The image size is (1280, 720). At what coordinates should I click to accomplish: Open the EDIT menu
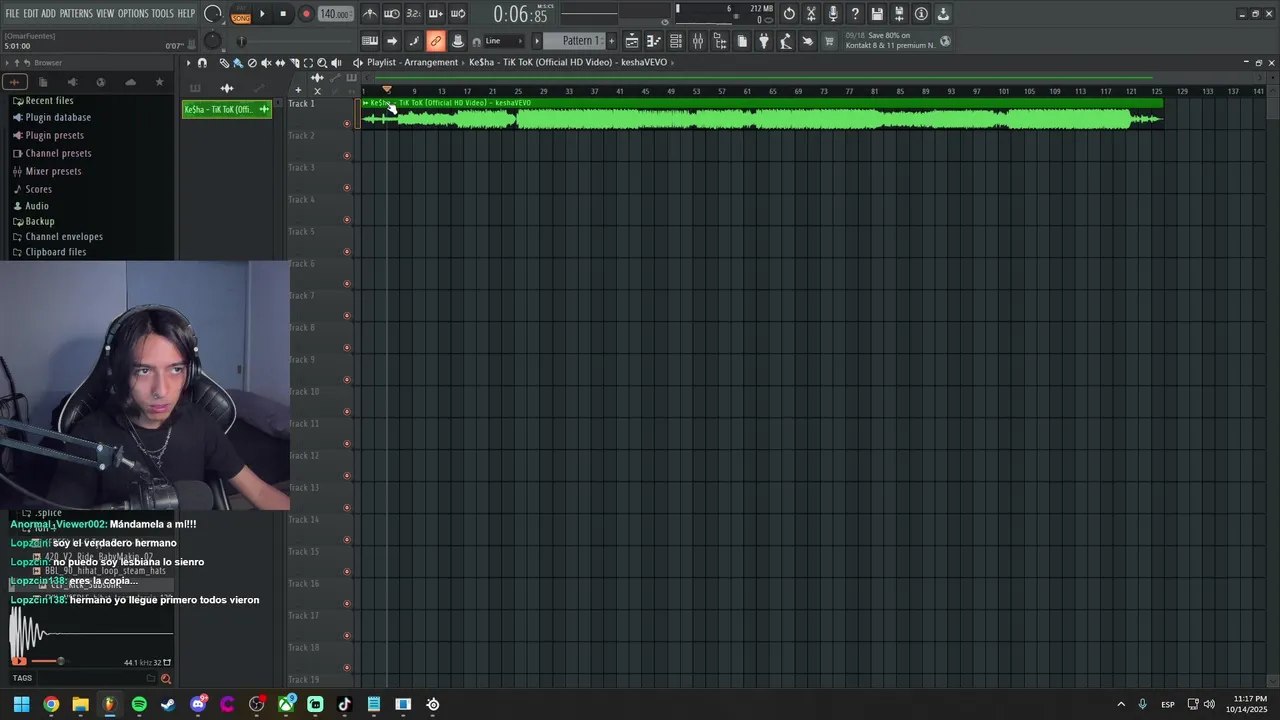(31, 14)
